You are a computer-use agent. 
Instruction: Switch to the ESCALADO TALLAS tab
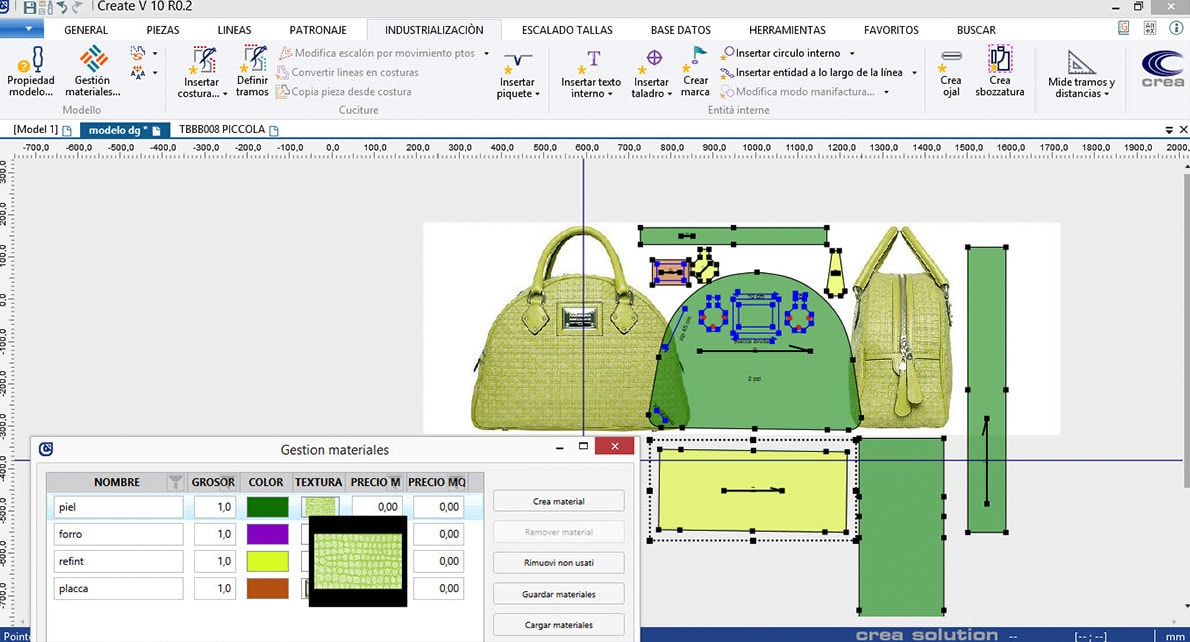(x=567, y=30)
